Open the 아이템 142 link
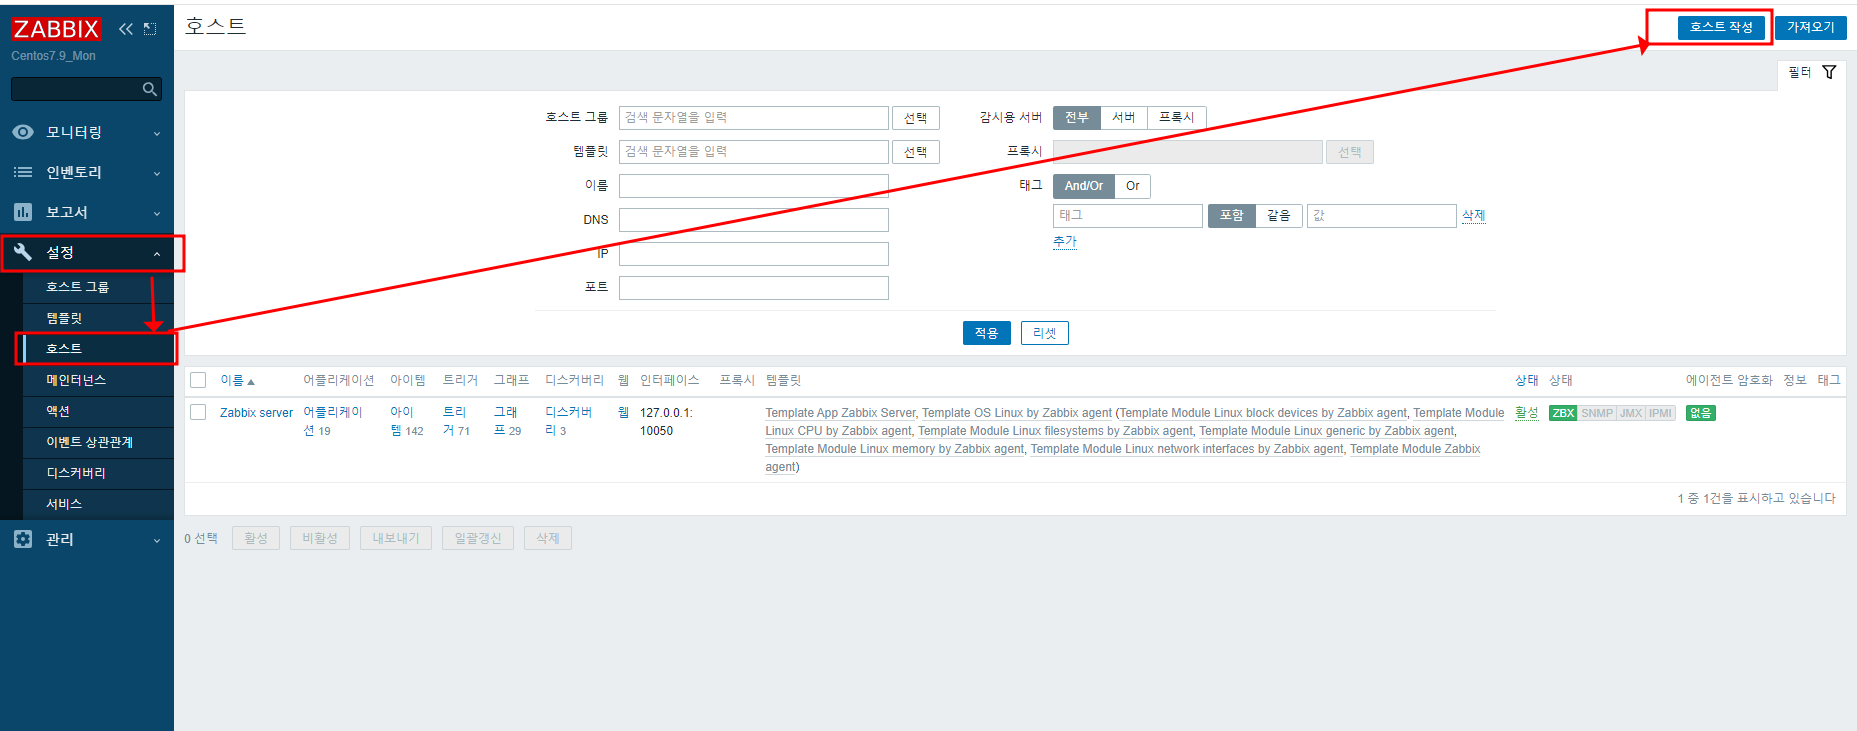Screen dimensions: 1857x731 (407, 421)
